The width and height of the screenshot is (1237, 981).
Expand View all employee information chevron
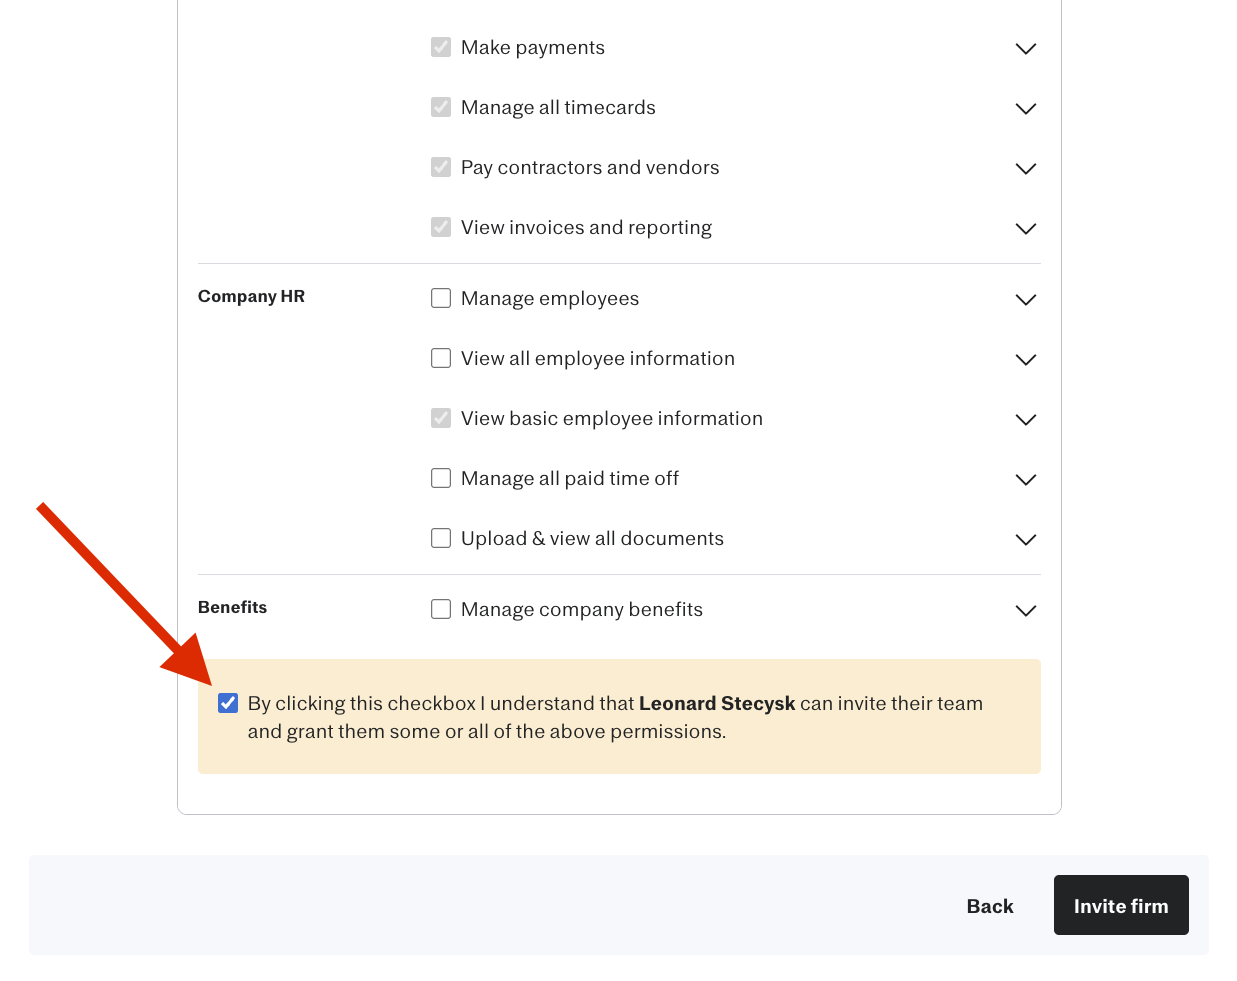tap(1025, 359)
